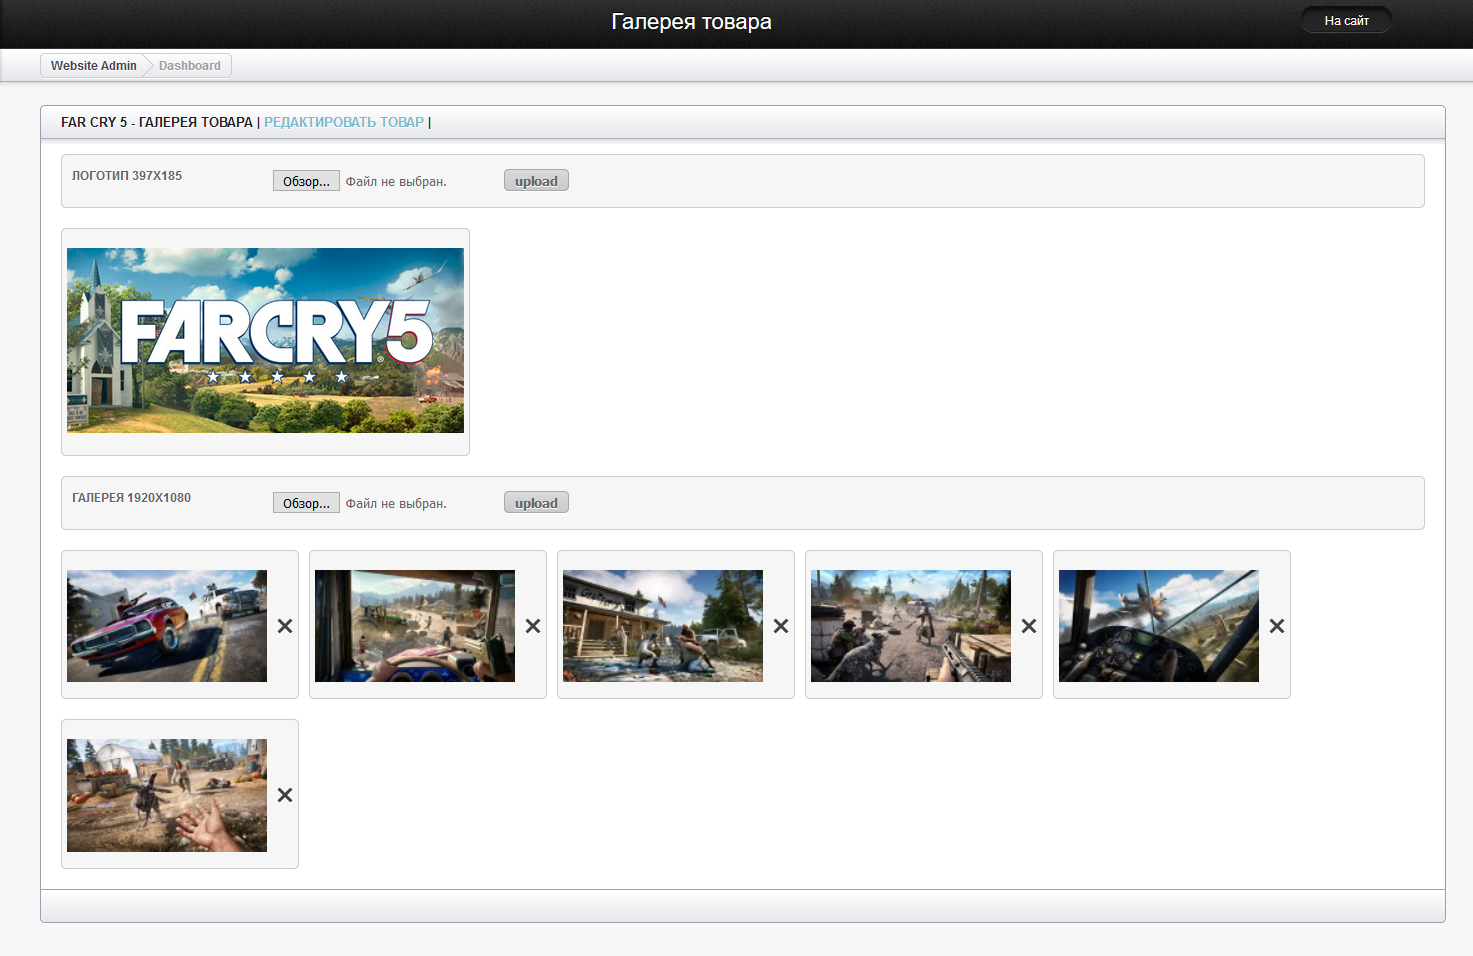Go to Website Admin breadcrumb
The width and height of the screenshot is (1473, 956).
tap(93, 66)
